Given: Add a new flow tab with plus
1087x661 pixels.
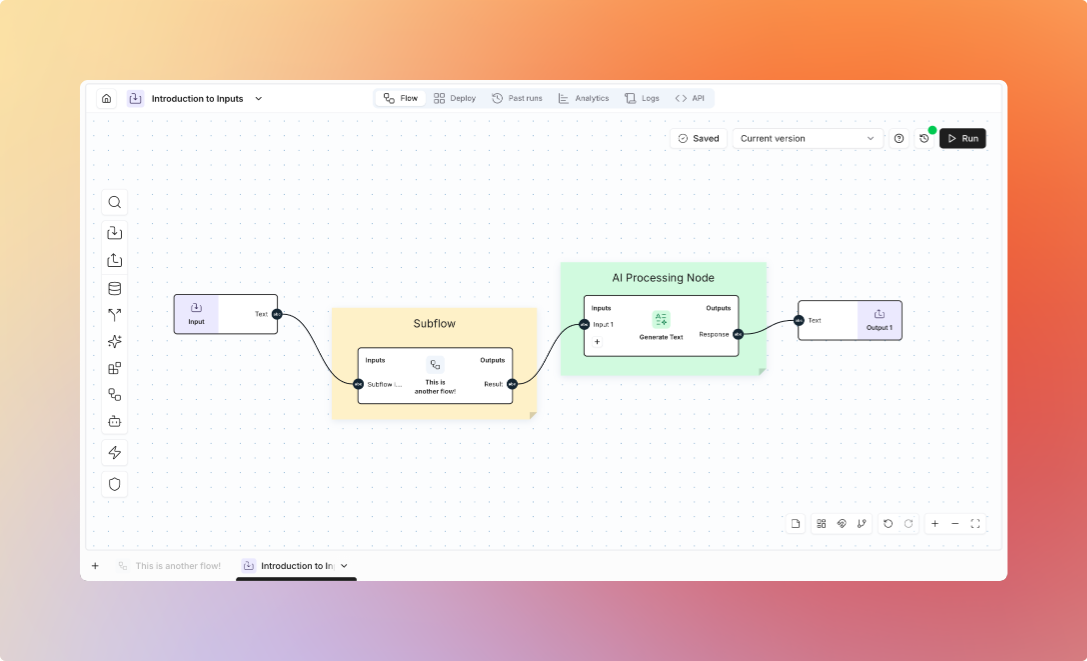Looking at the screenshot, I should pyautogui.click(x=95, y=566).
